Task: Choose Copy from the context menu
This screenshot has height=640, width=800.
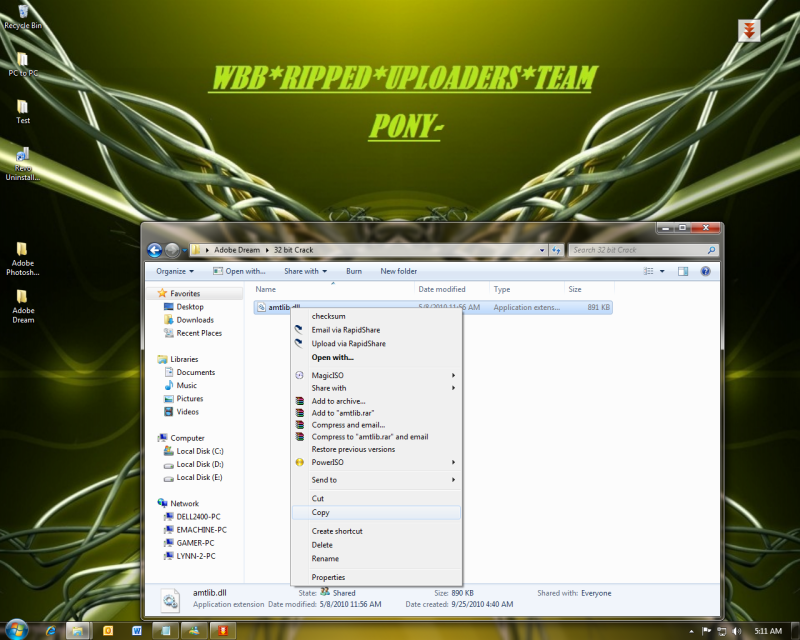Action: pos(376,512)
